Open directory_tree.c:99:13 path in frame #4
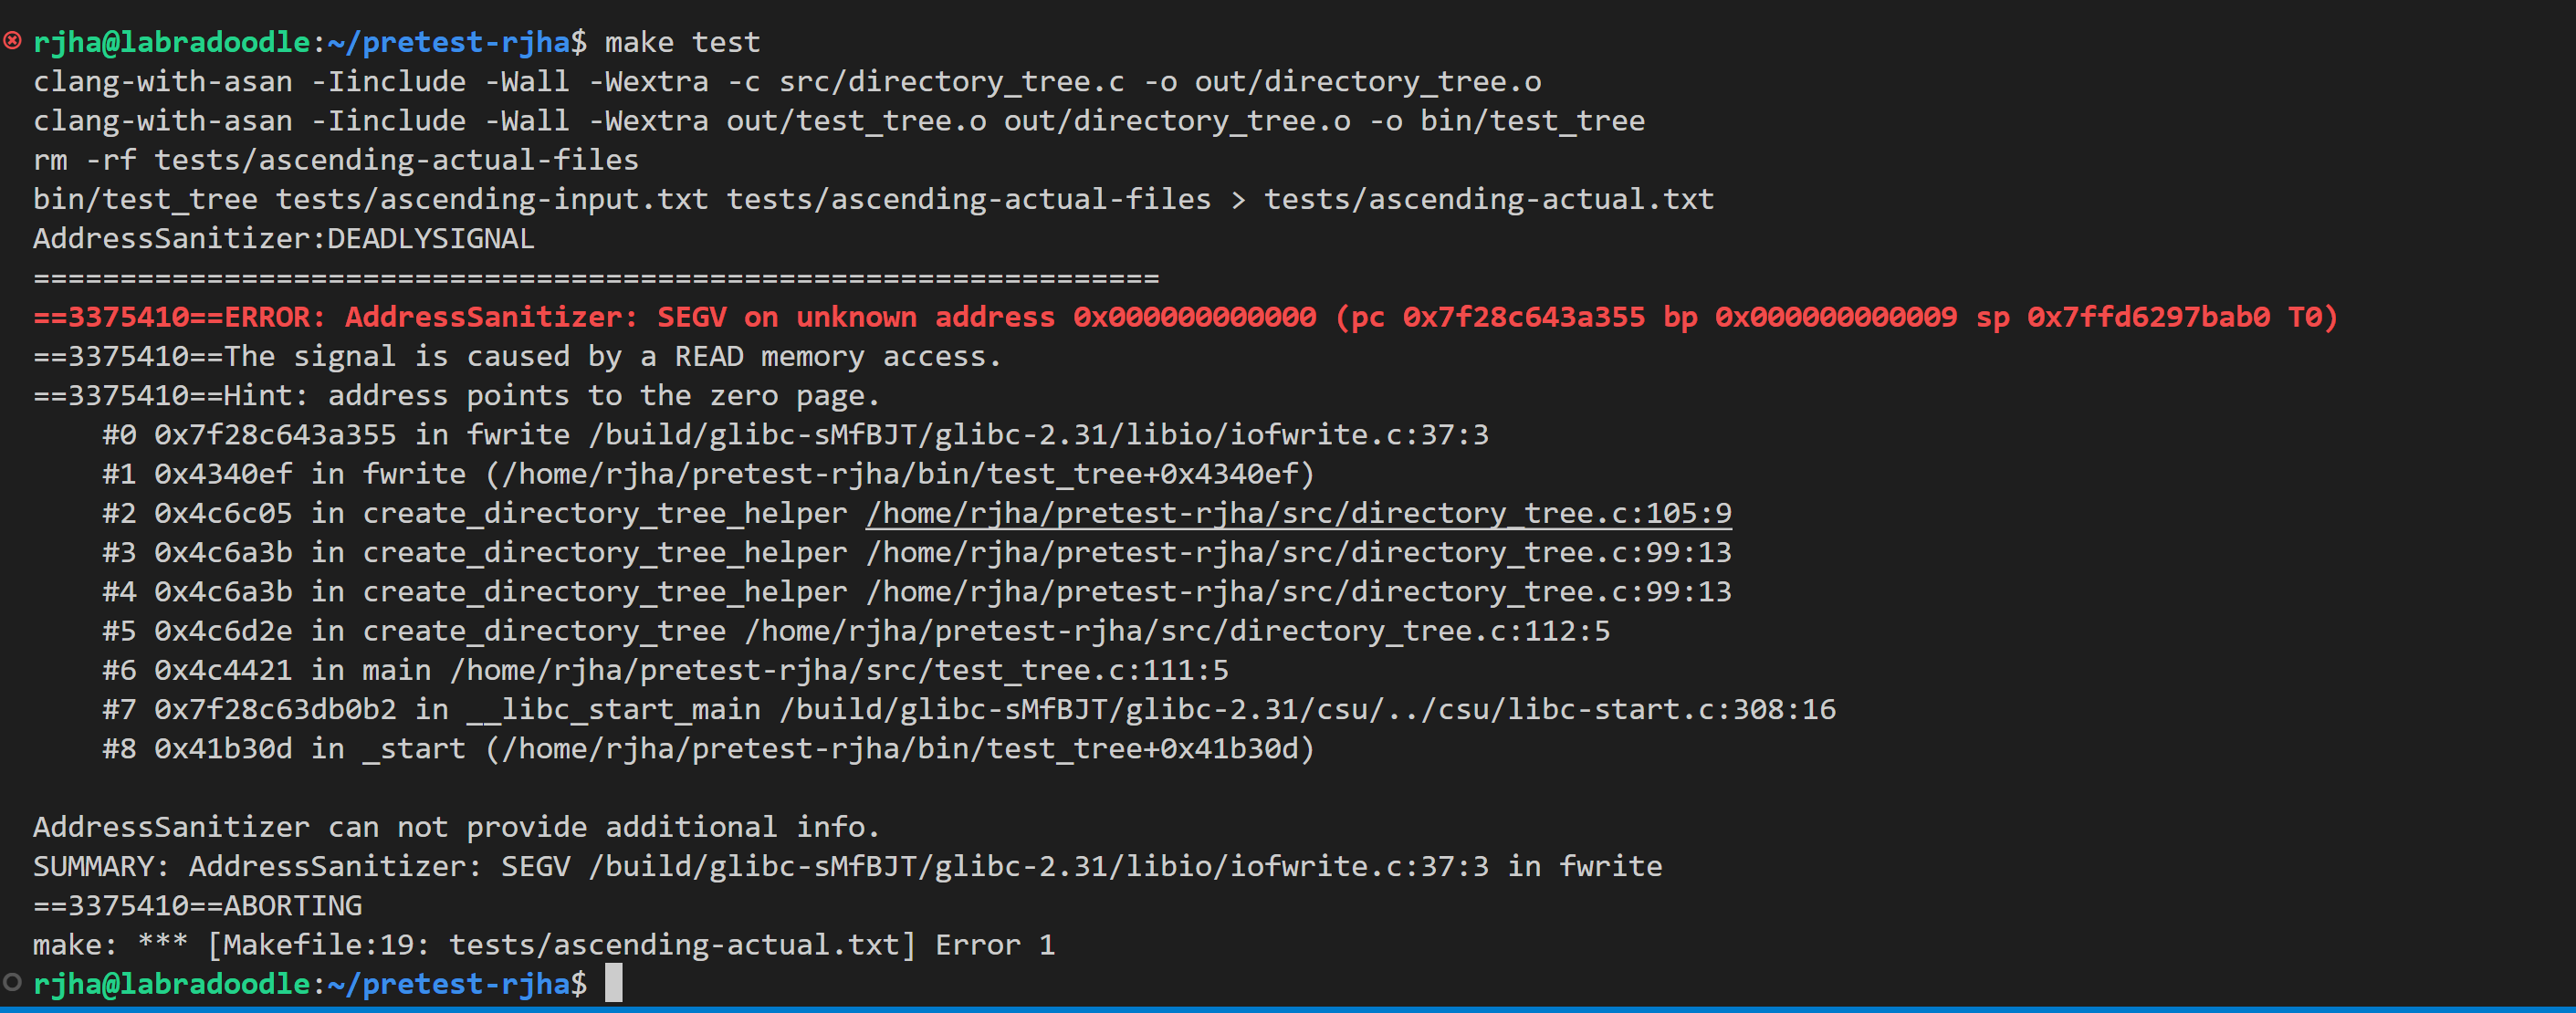Image resolution: width=2576 pixels, height=1013 pixels. [1298, 591]
